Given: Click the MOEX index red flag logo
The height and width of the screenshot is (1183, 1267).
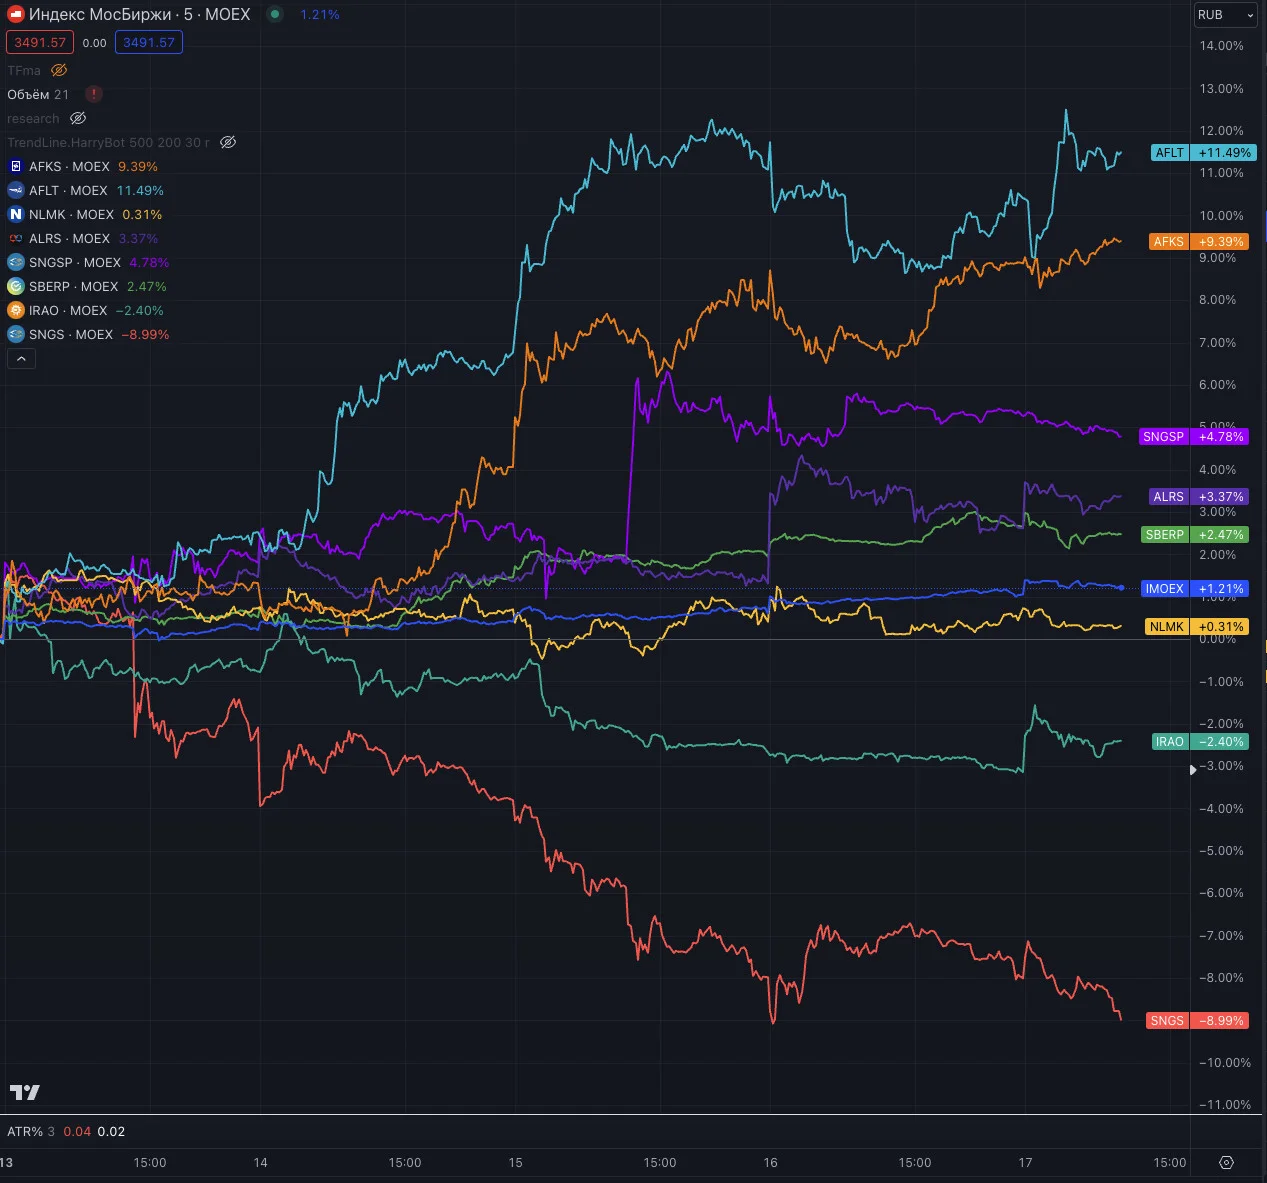Looking at the screenshot, I should pos(16,14).
